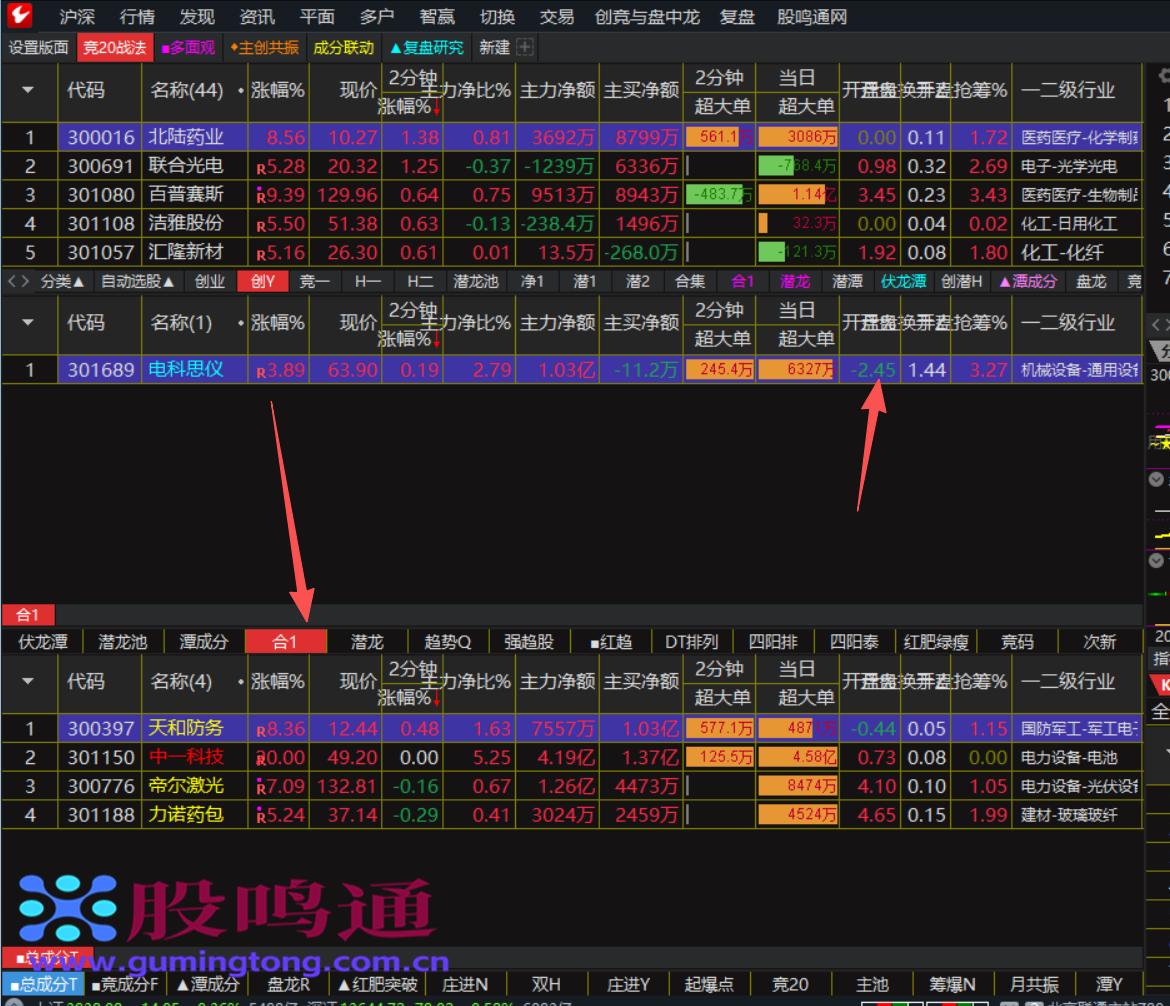Switch to the 主创共振 layout tab
1170x1006 pixels.
265,48
